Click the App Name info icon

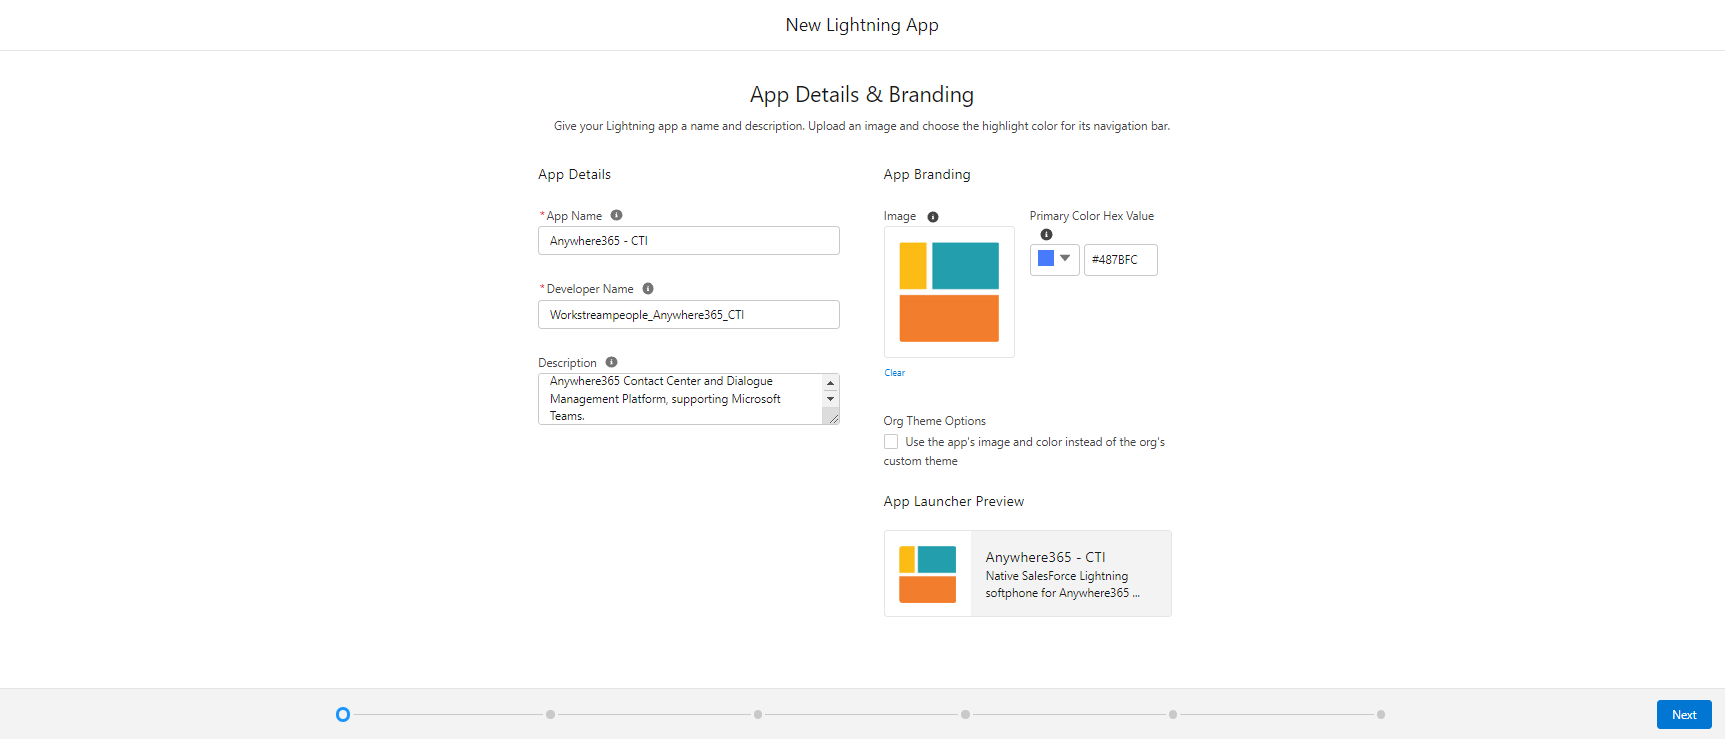pyautogui.click(x=616, y=215)
